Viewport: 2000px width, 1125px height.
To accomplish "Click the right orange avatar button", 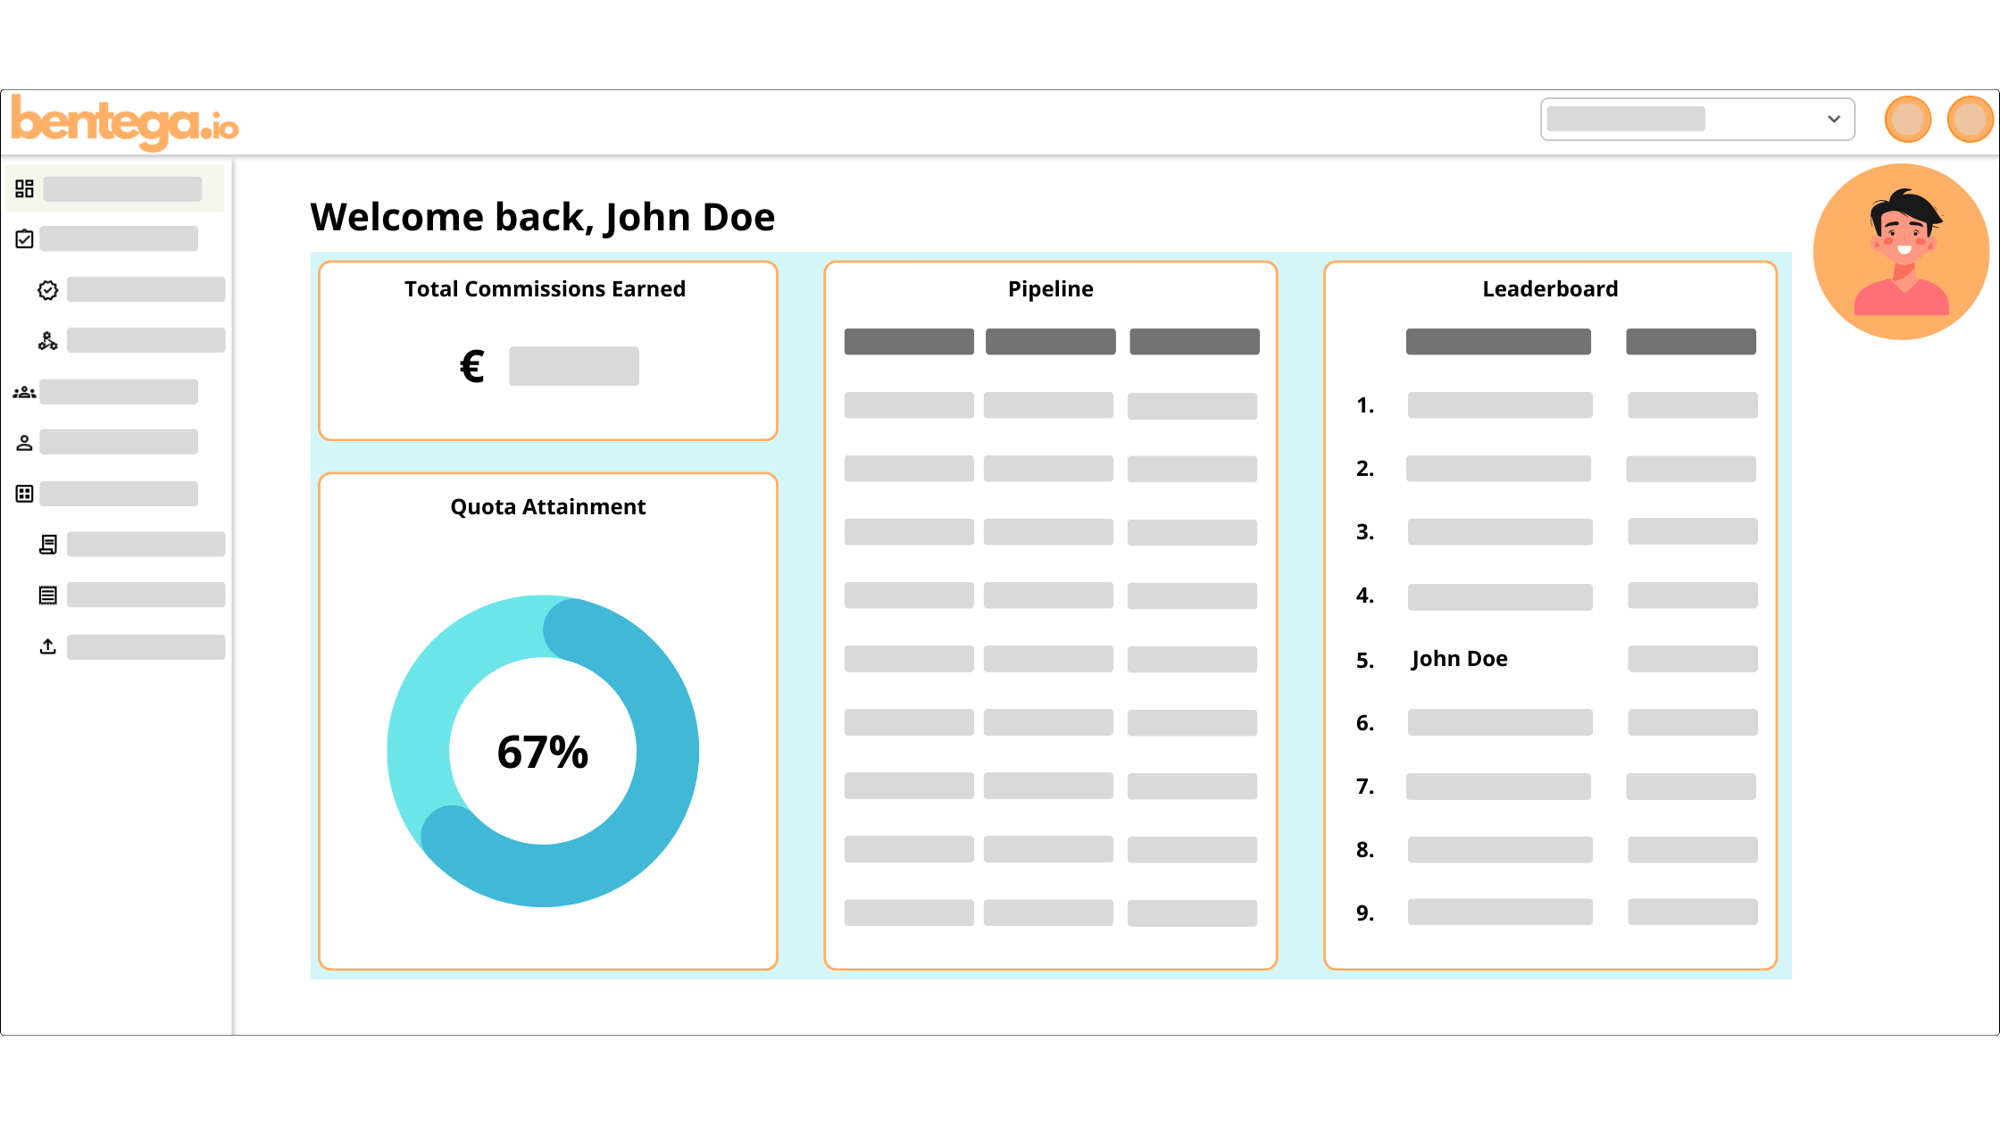I will pos(1967,121).
